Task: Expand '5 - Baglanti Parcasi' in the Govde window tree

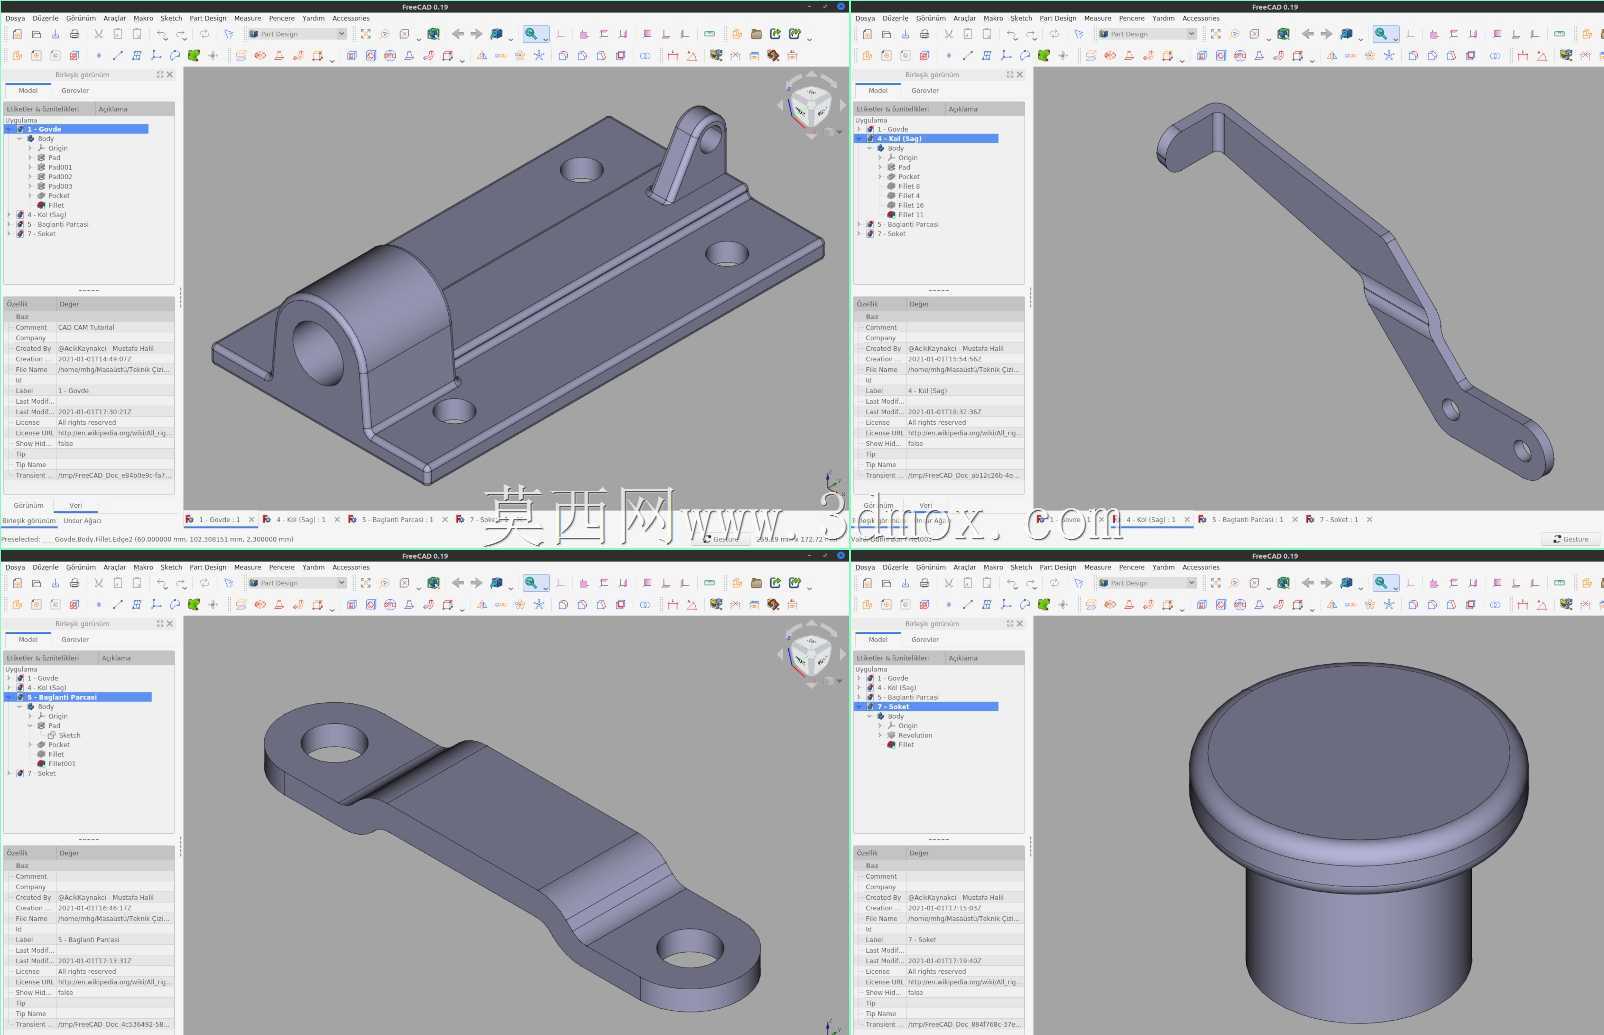Action: [x=9, y=224]
